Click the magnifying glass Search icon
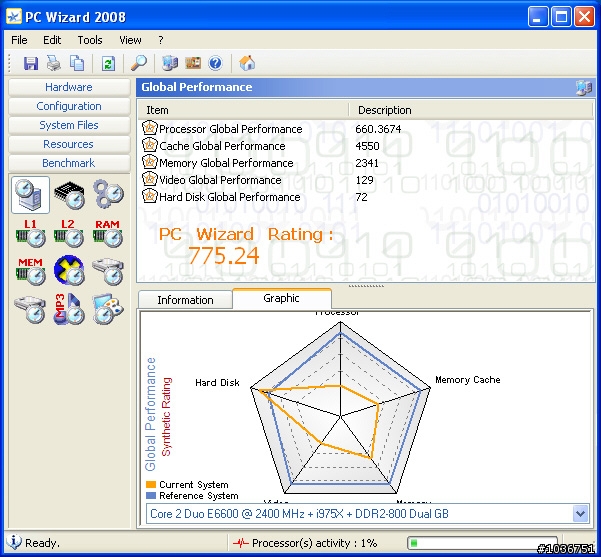The image size is (601, 557). pos(139,63)
